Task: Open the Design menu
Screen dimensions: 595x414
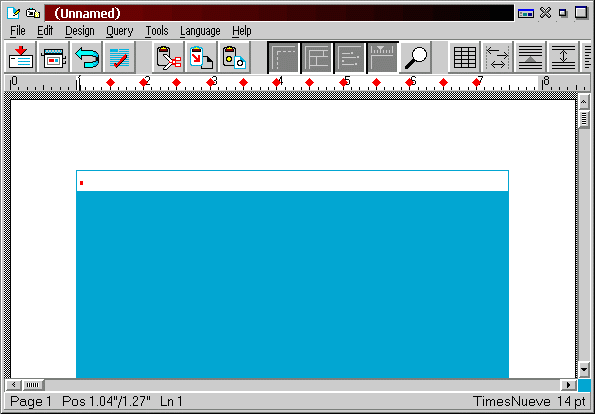Action: pos(80,31)
